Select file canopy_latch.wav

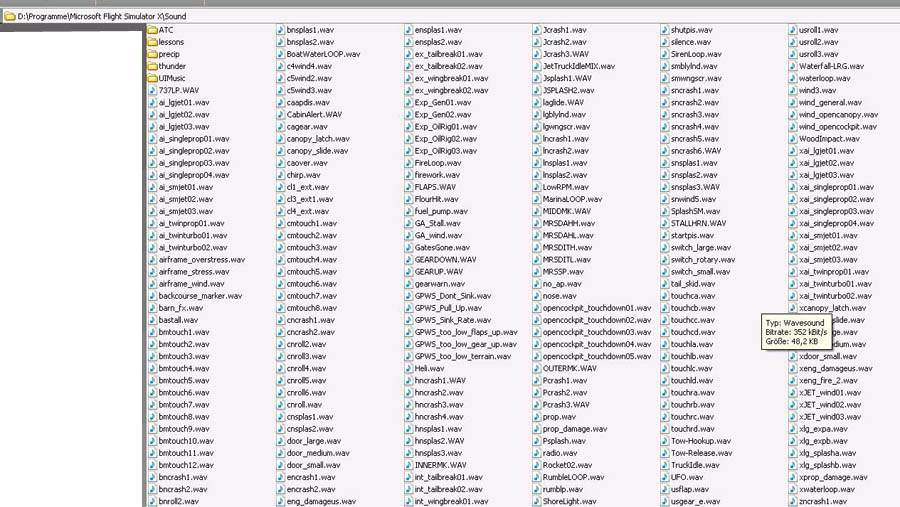click(x=318, y=138)
